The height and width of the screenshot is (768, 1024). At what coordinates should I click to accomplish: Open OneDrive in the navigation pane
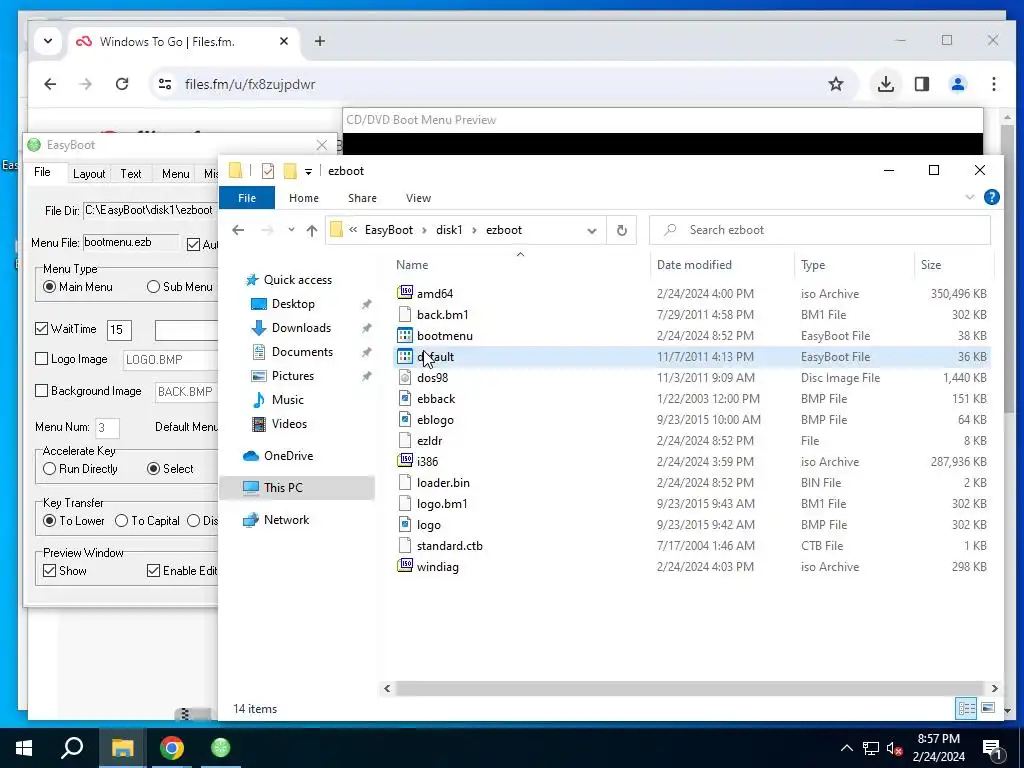pyautogui.click(x=288, y=456)
